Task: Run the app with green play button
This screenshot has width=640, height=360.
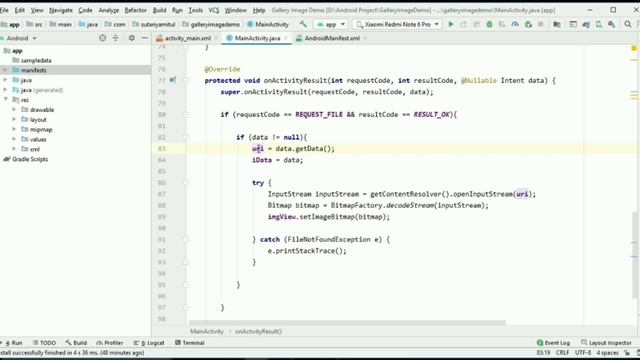Action: (451, 24)
